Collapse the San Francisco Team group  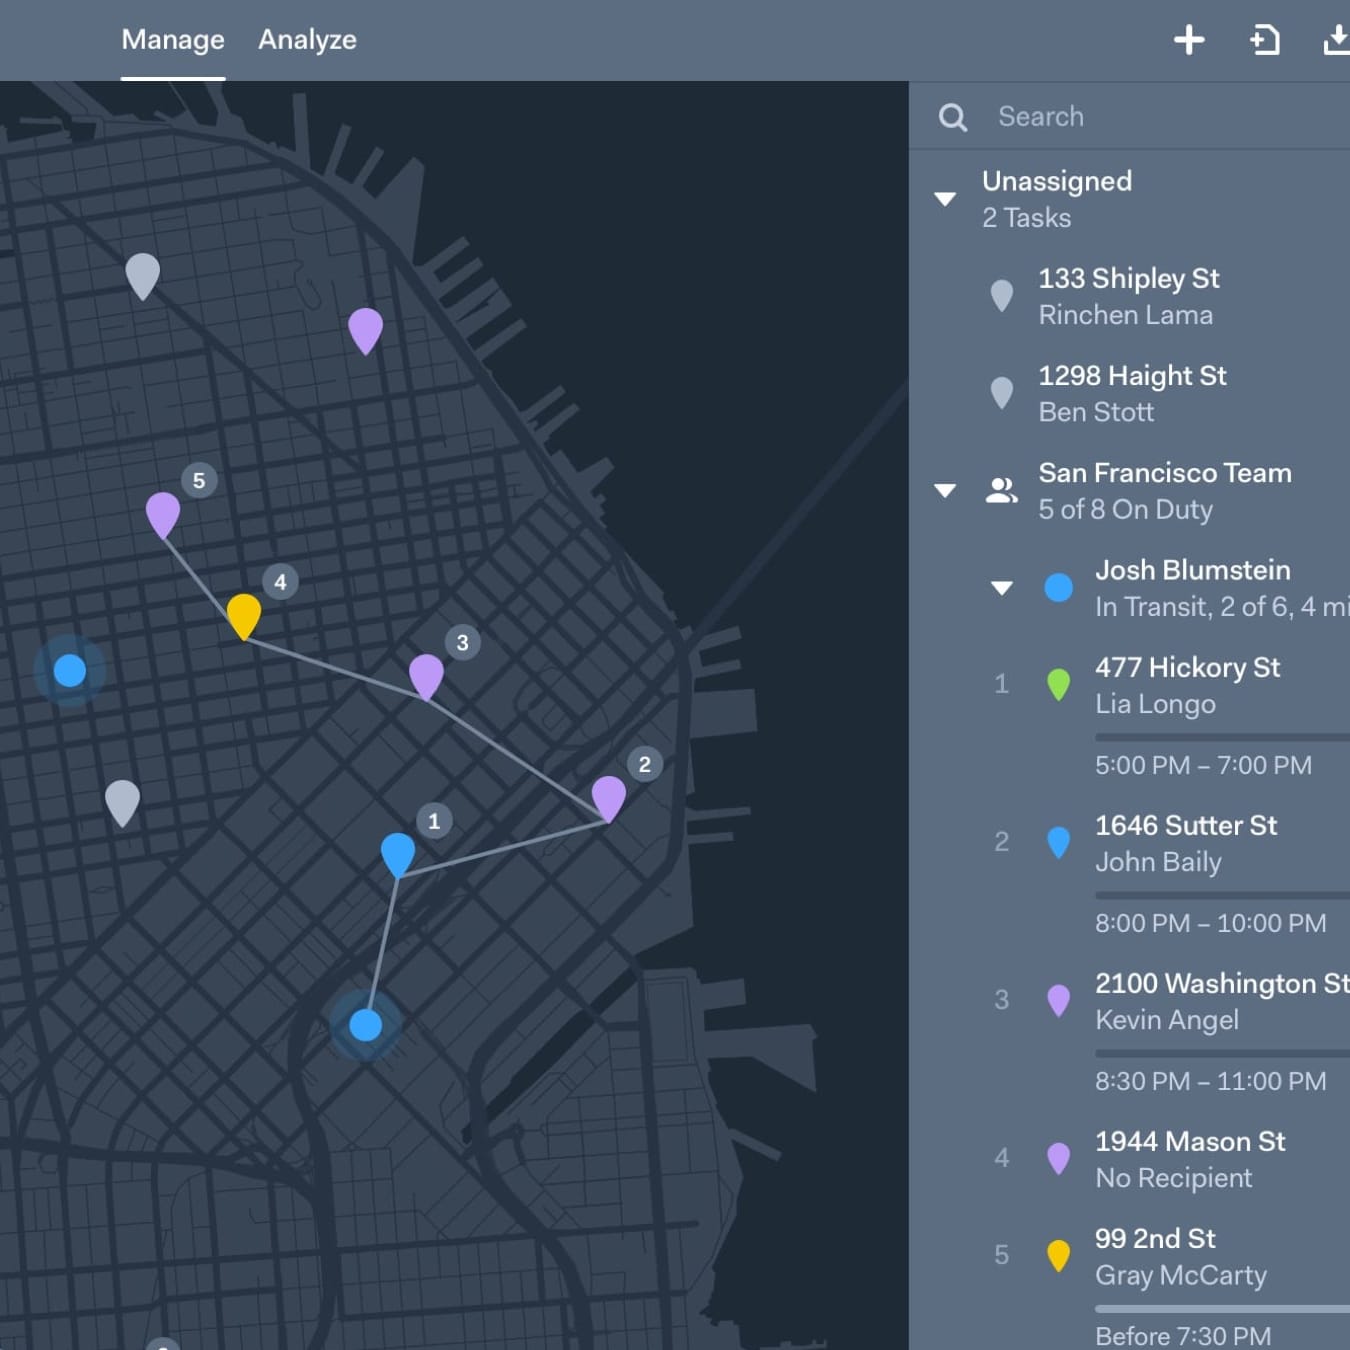944,490
